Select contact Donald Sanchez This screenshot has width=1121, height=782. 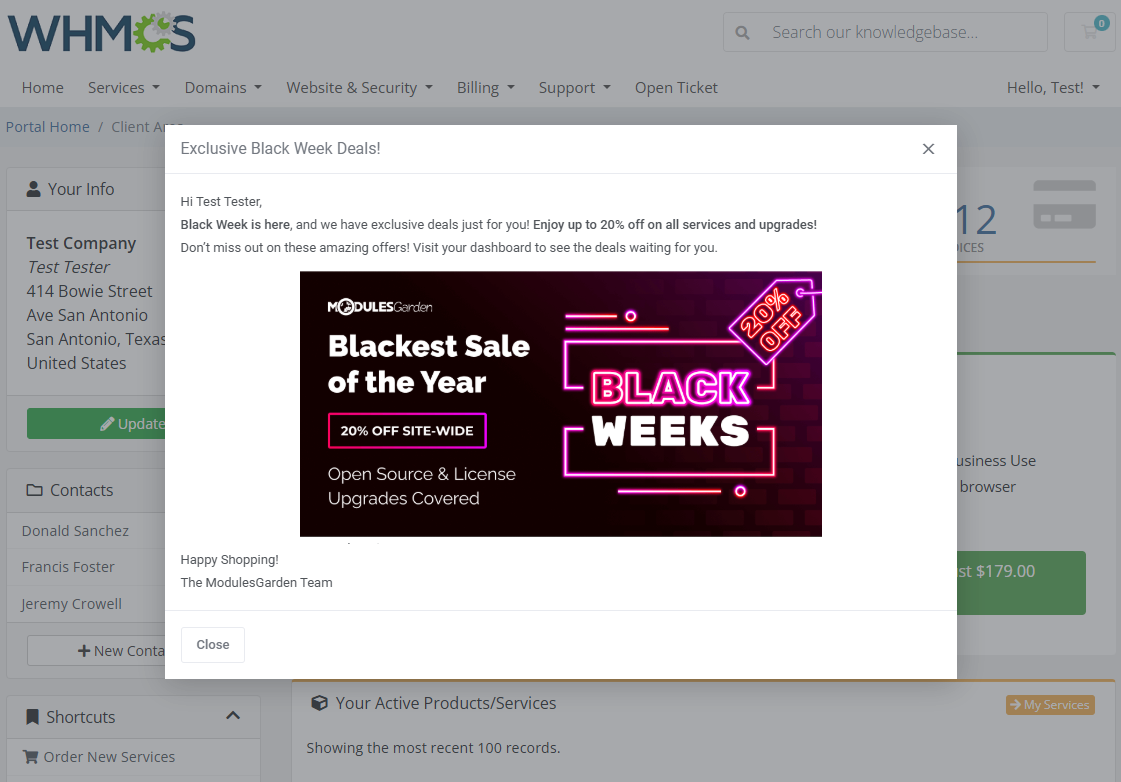[x=75, y=531]
